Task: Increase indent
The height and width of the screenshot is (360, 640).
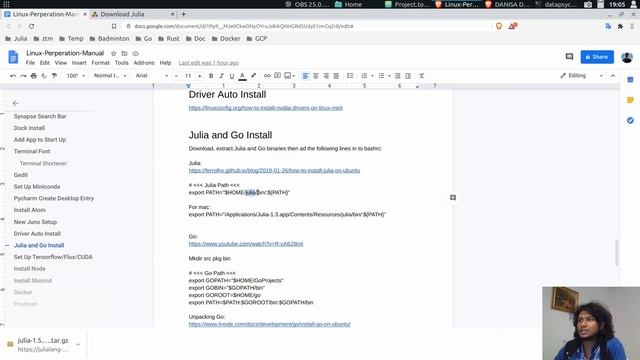Action: coord(408,76)
